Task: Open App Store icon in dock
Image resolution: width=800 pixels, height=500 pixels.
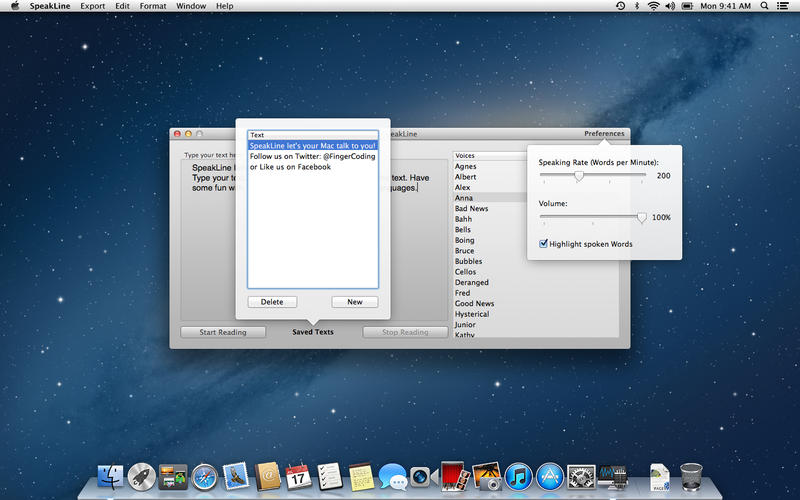Action: click(550, 478)
